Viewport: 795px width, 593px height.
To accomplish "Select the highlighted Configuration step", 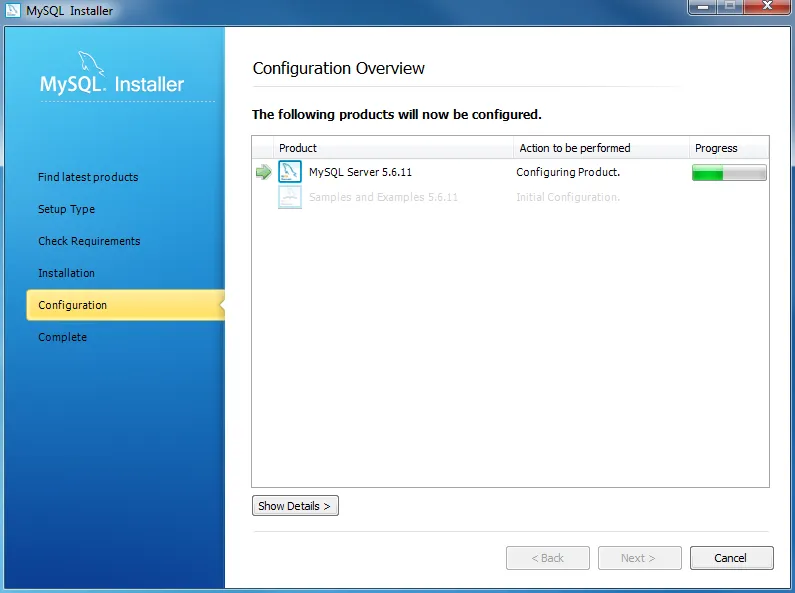I will click(x=126, y=305).
